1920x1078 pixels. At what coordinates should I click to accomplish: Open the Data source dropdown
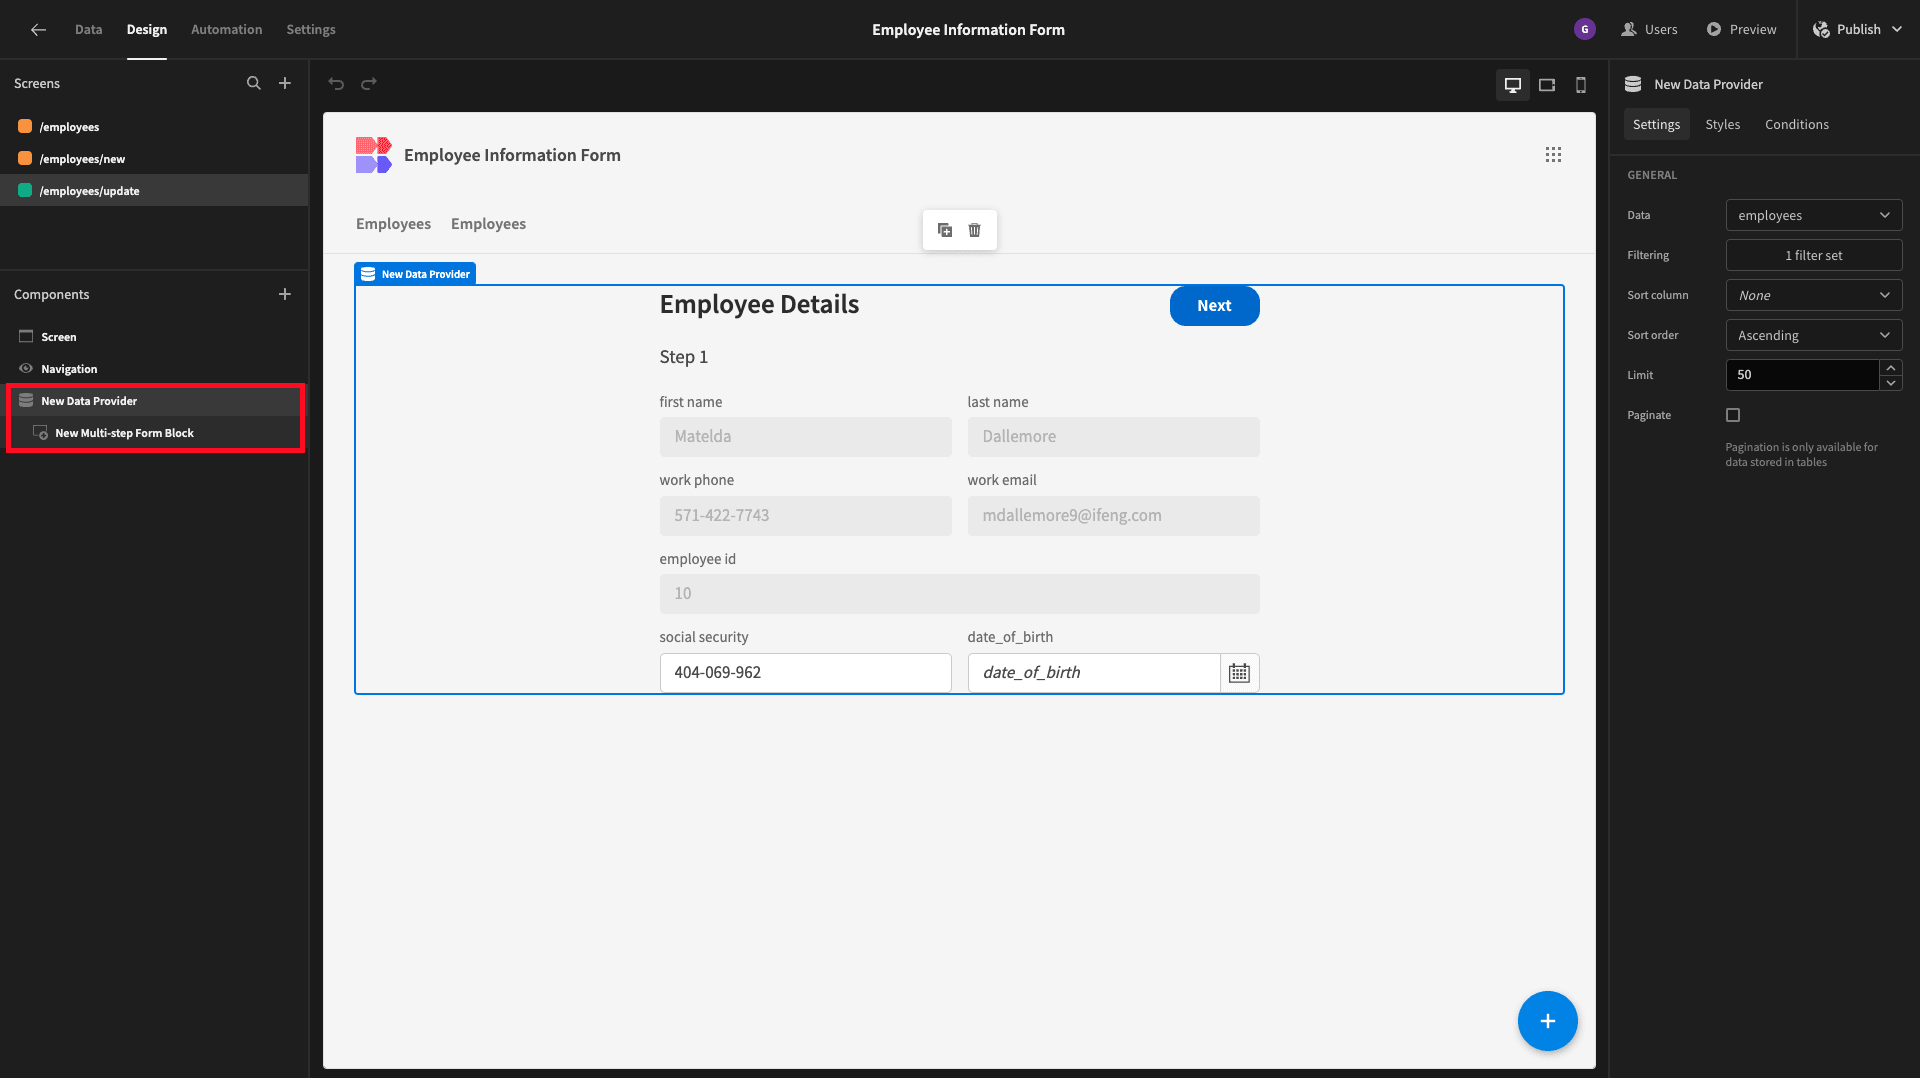pos(1813,215)
